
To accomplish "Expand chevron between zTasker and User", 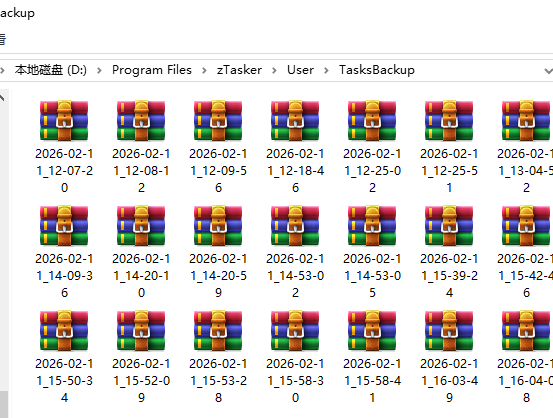I will [274, 71].
